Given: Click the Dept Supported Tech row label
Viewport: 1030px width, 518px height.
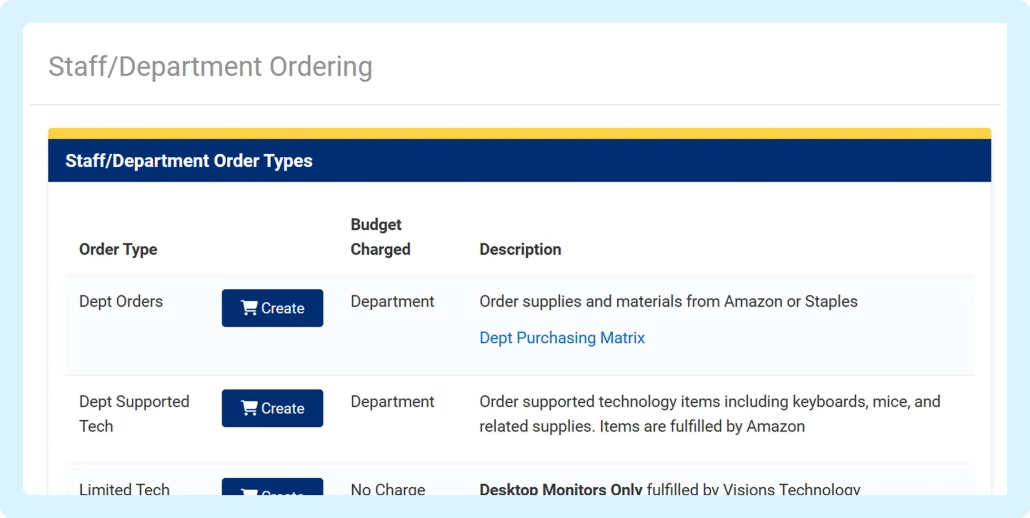Looking at the screenshot, I should click(134, 413).
